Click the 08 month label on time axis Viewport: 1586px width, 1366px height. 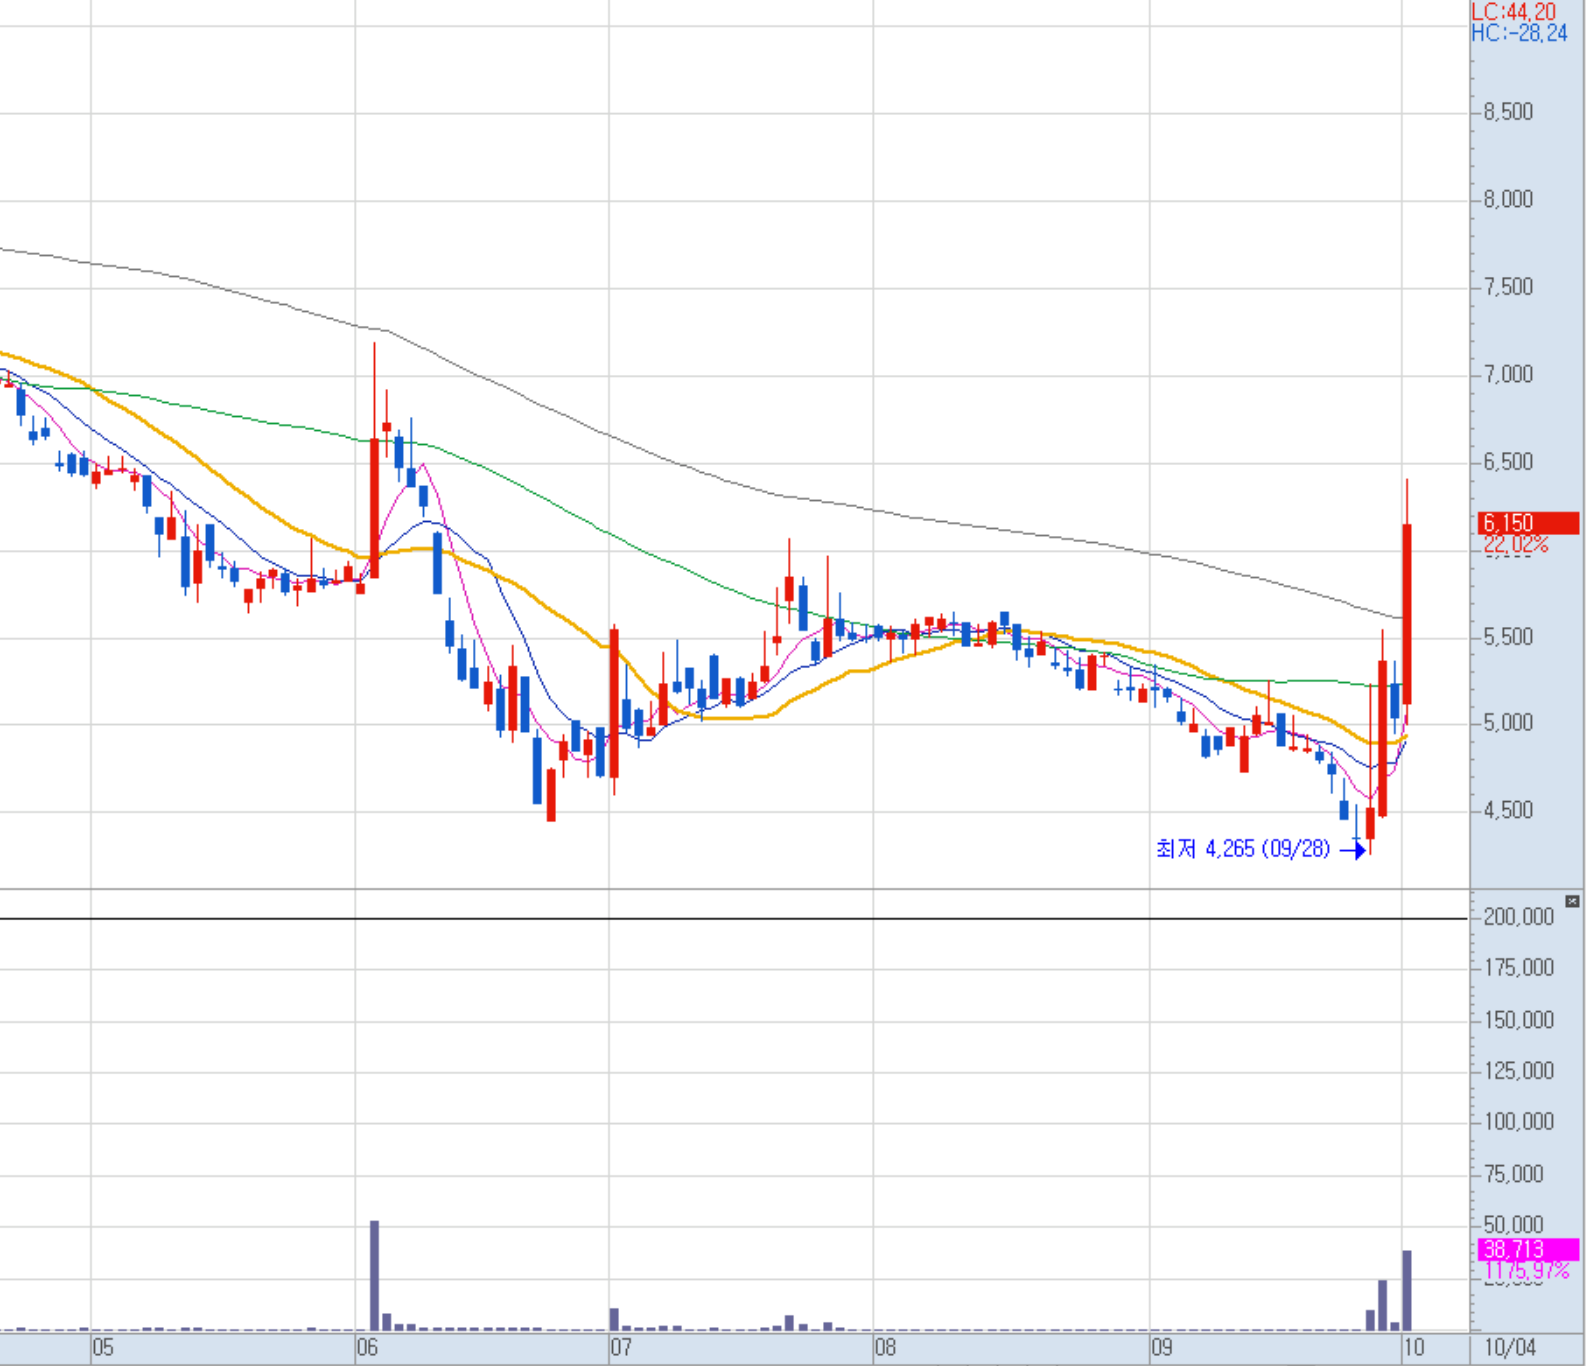pos(885,1347)
